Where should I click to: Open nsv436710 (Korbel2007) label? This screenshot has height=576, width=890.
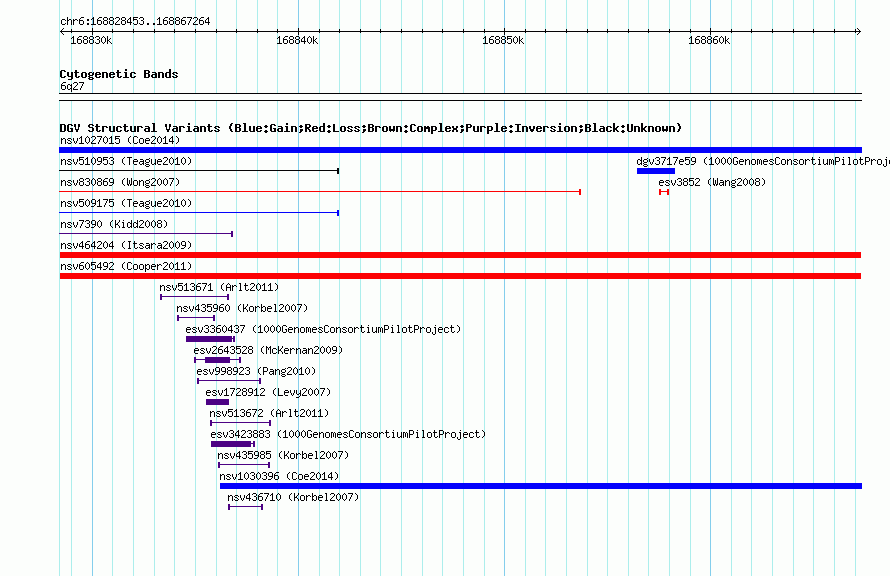(293, 497)
